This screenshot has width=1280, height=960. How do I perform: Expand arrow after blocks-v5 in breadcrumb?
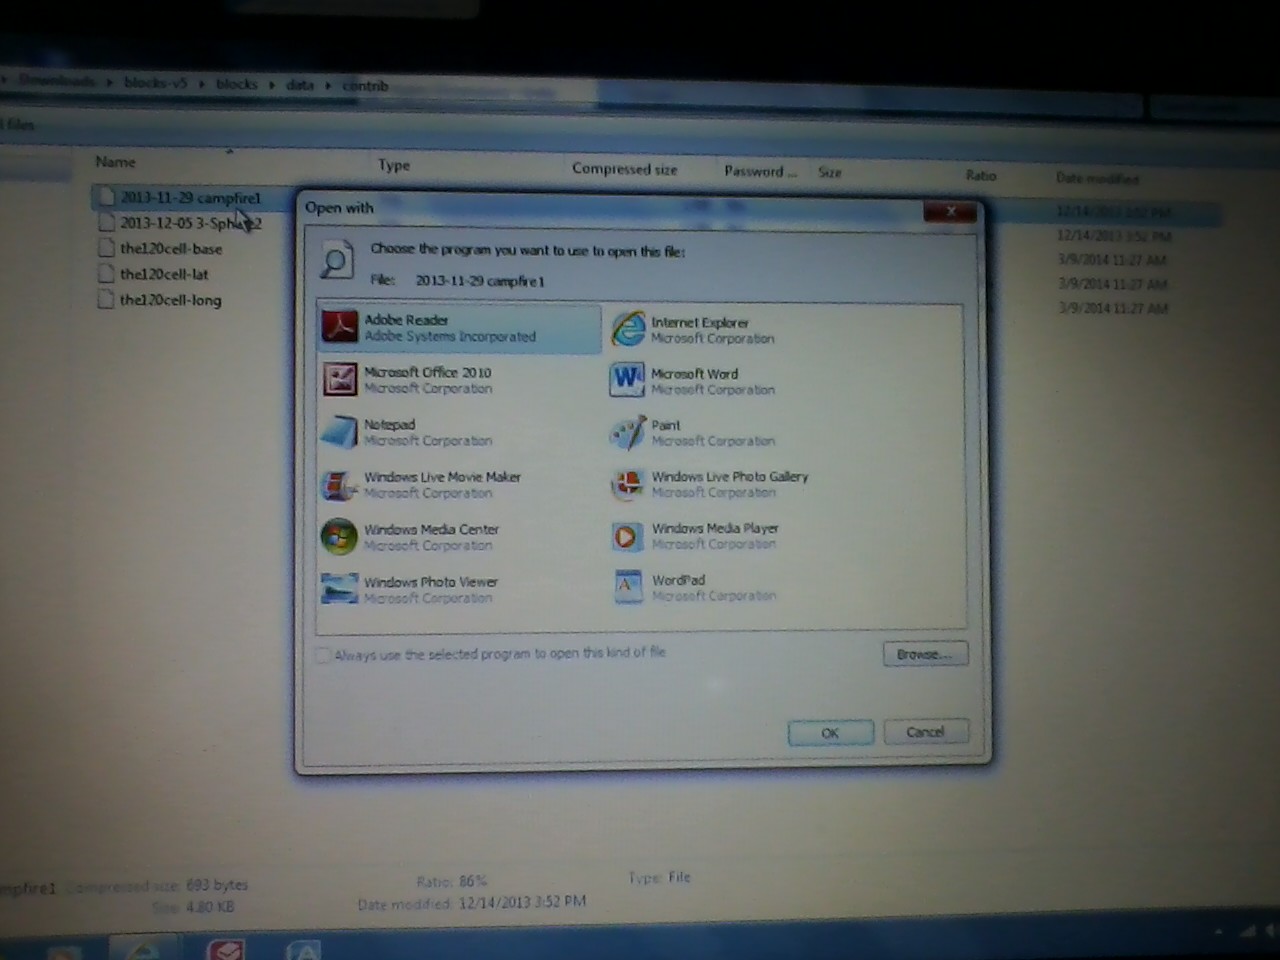click(x=202, y=84)
